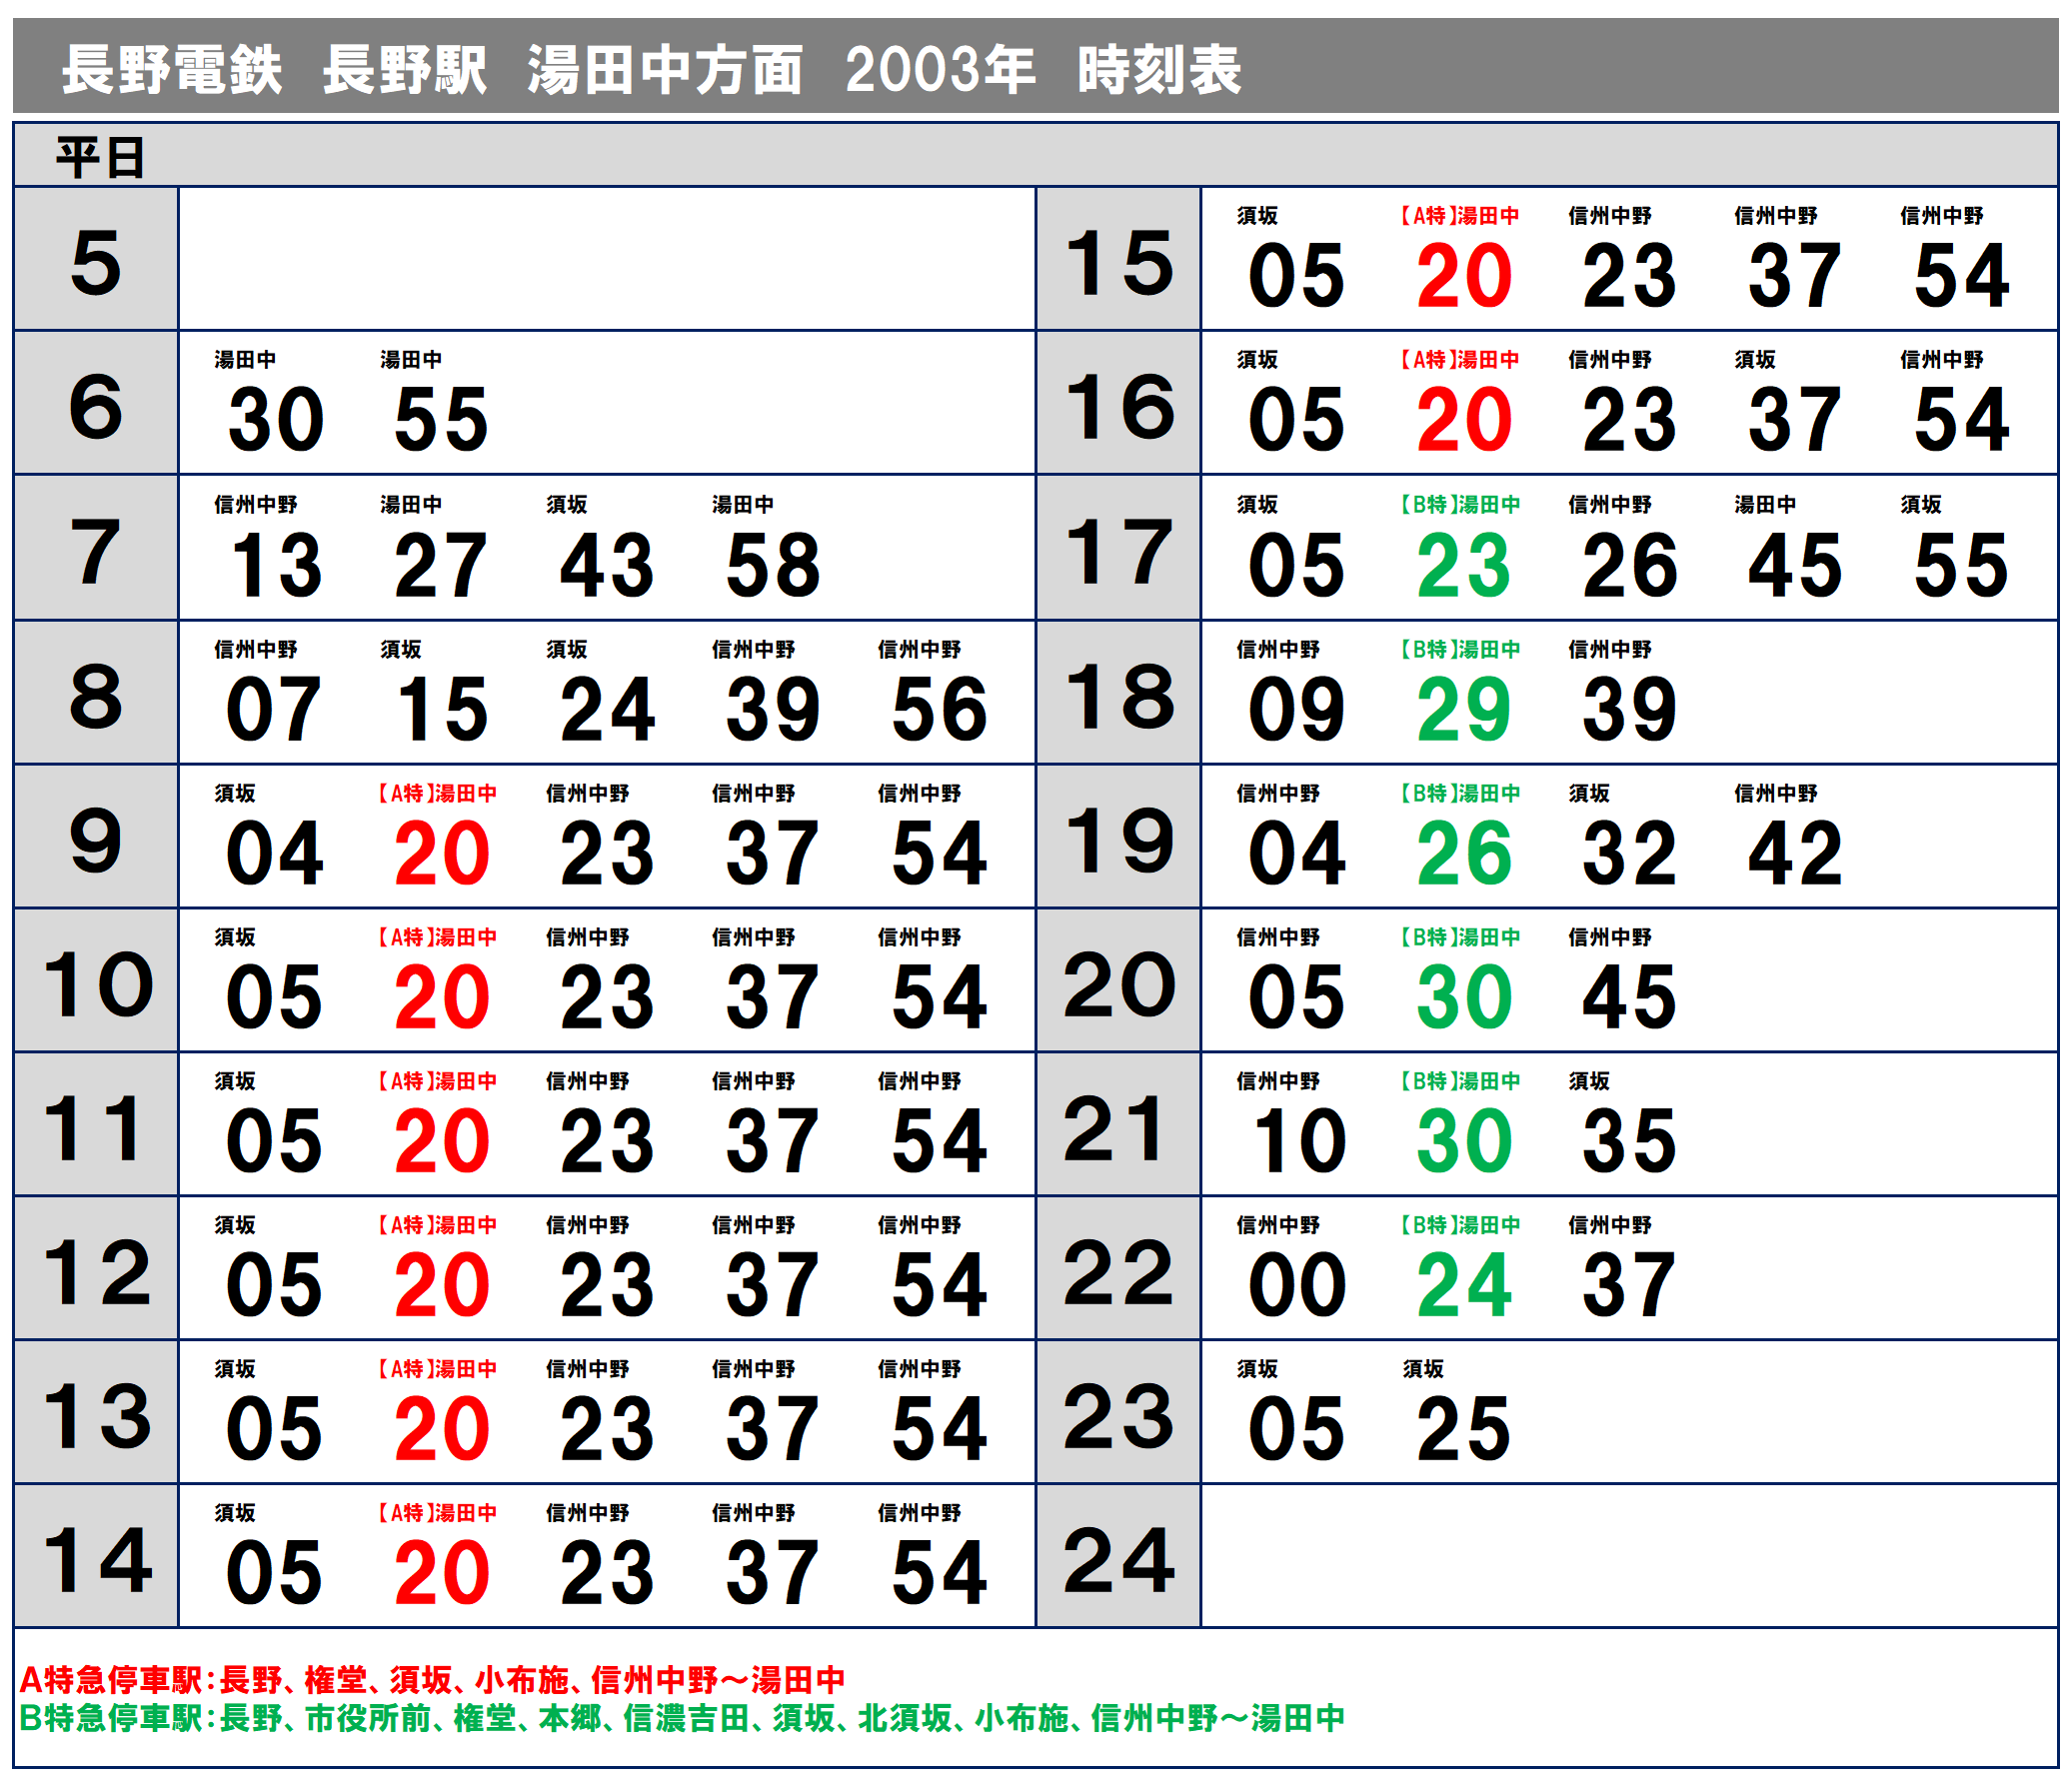
Task: Click the 13 departure in the 7 o'clock row
Action: [x=276, y=565]
